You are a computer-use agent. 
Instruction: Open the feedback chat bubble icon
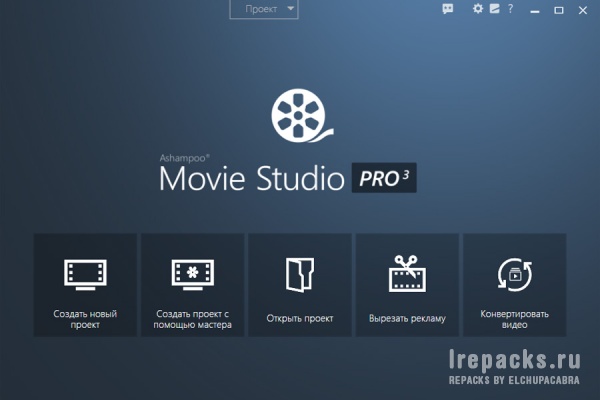(x=448, y=8)
